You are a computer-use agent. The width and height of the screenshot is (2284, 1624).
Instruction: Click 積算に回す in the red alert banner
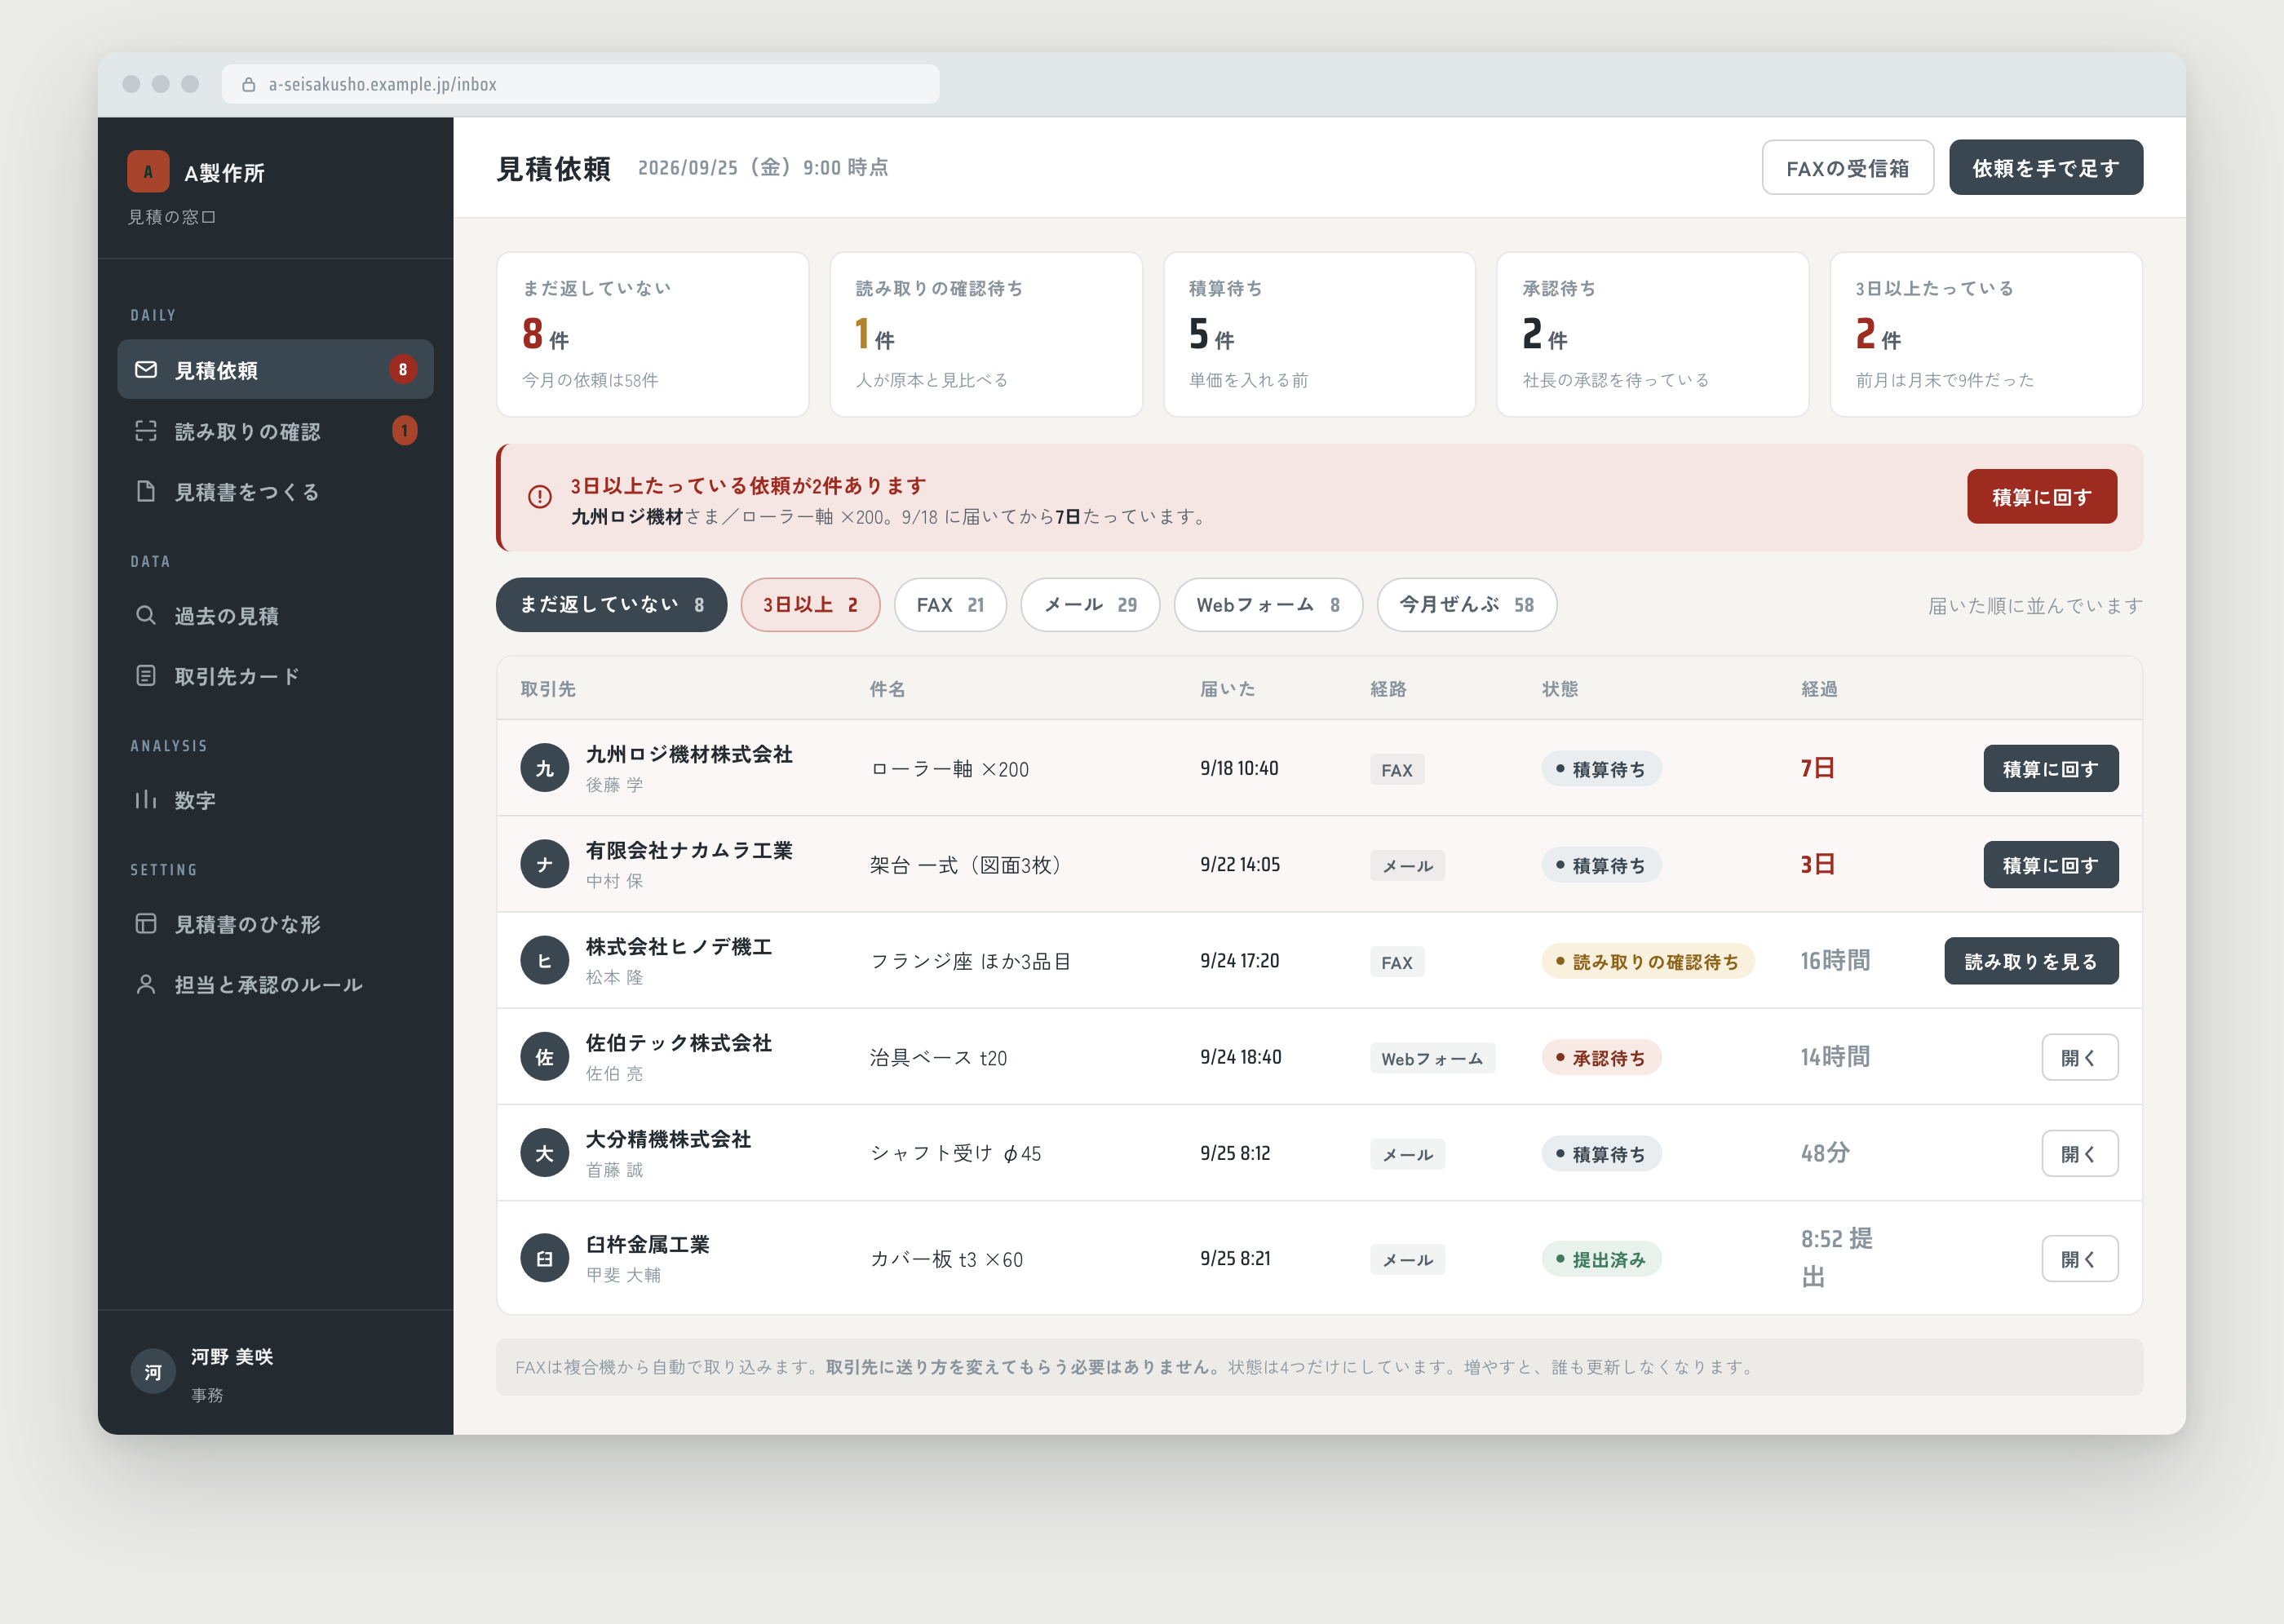(x=2041, y=497)
